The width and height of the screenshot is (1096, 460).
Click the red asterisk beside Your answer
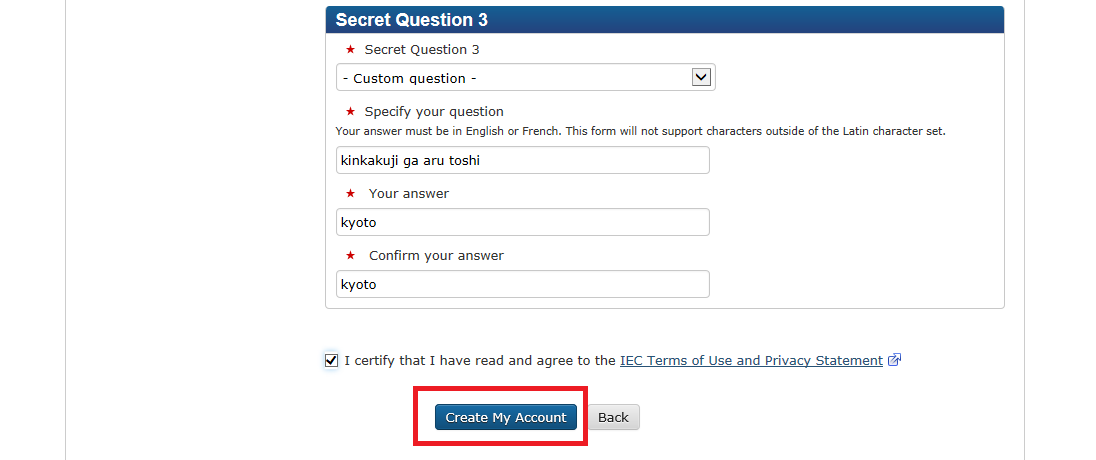351,194
